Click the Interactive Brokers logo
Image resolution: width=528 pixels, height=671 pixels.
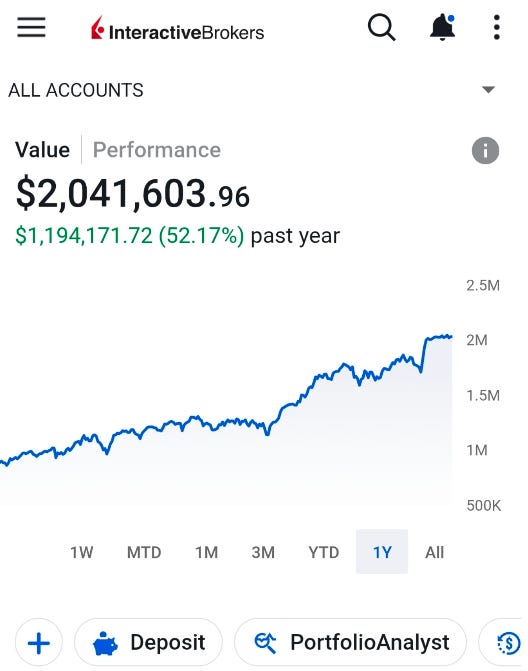[177, 29]
